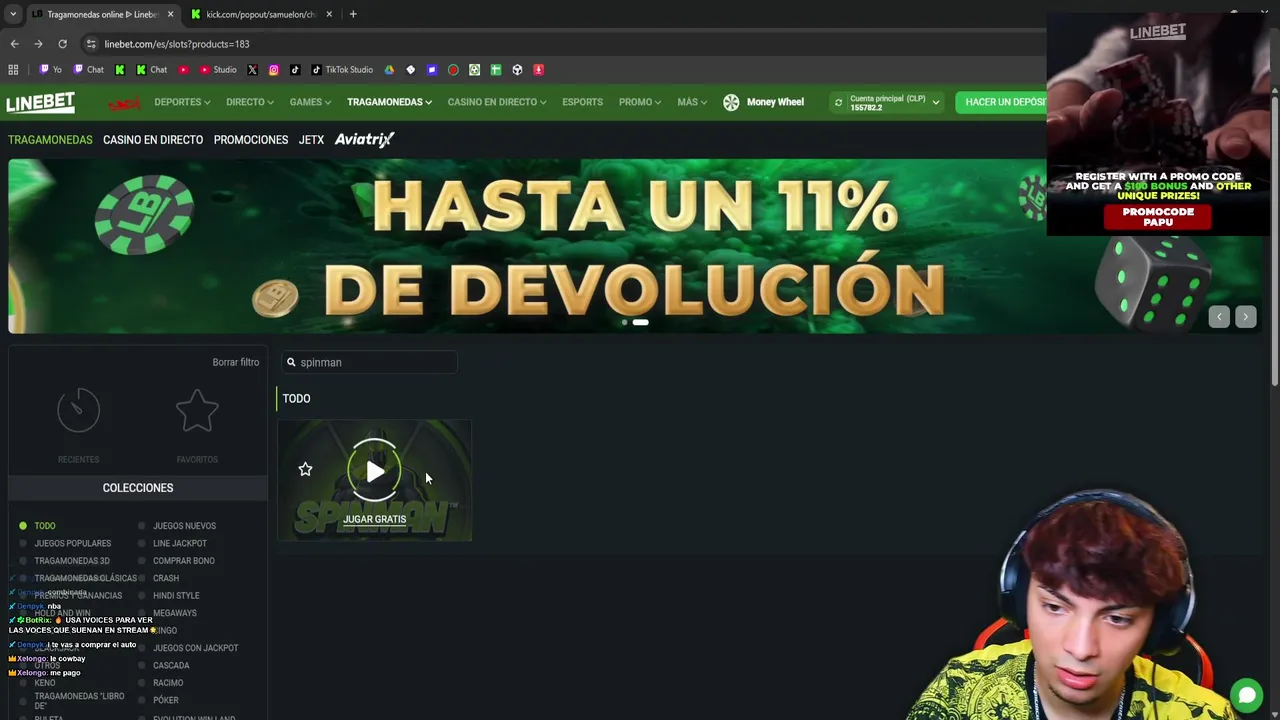1280x720 pixels.
Task: Refresh the account balance icon
Action: [x=838, y=102]
